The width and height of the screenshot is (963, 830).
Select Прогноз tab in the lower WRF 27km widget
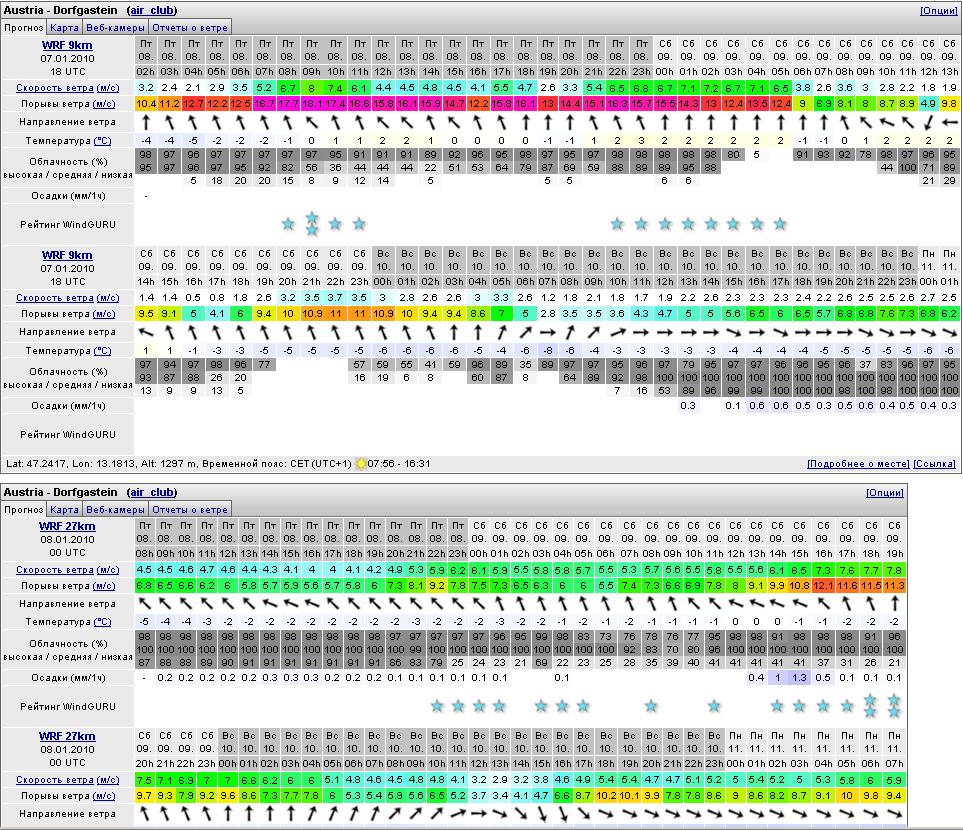(x=23, y=509)
